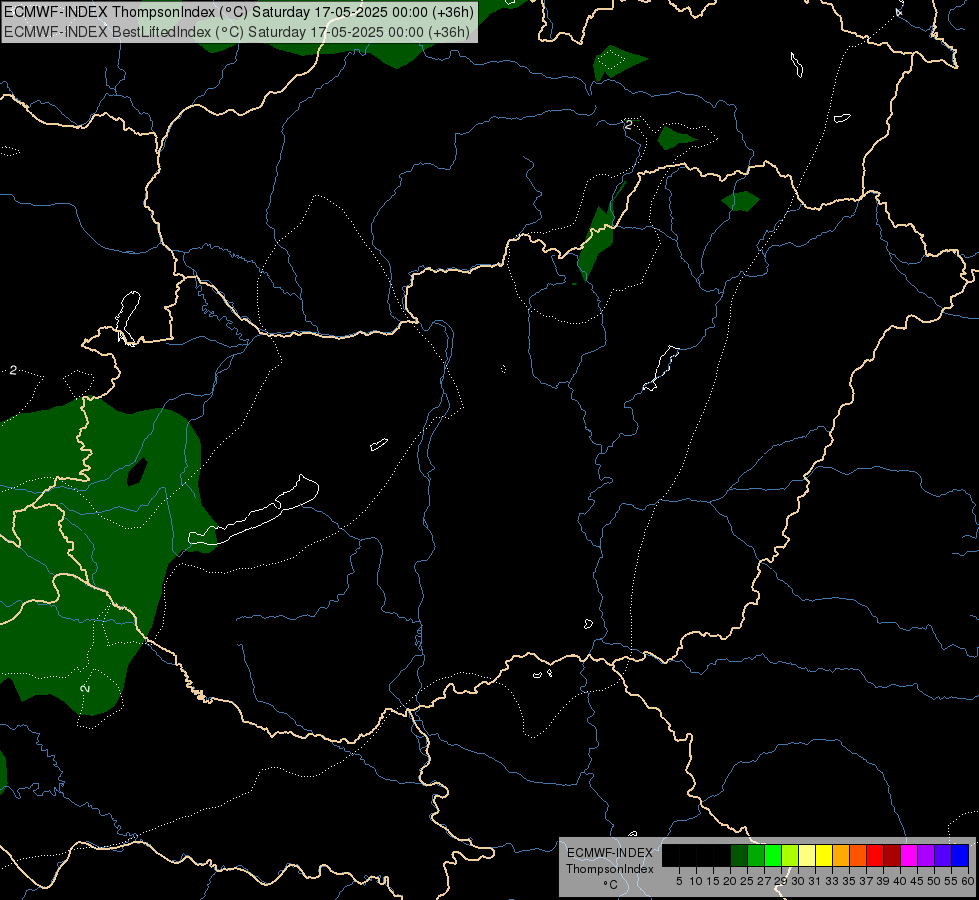The image size is (979, 900).
Task: Click the "°C" unit label in legend
Action: (x=611, y=885)
